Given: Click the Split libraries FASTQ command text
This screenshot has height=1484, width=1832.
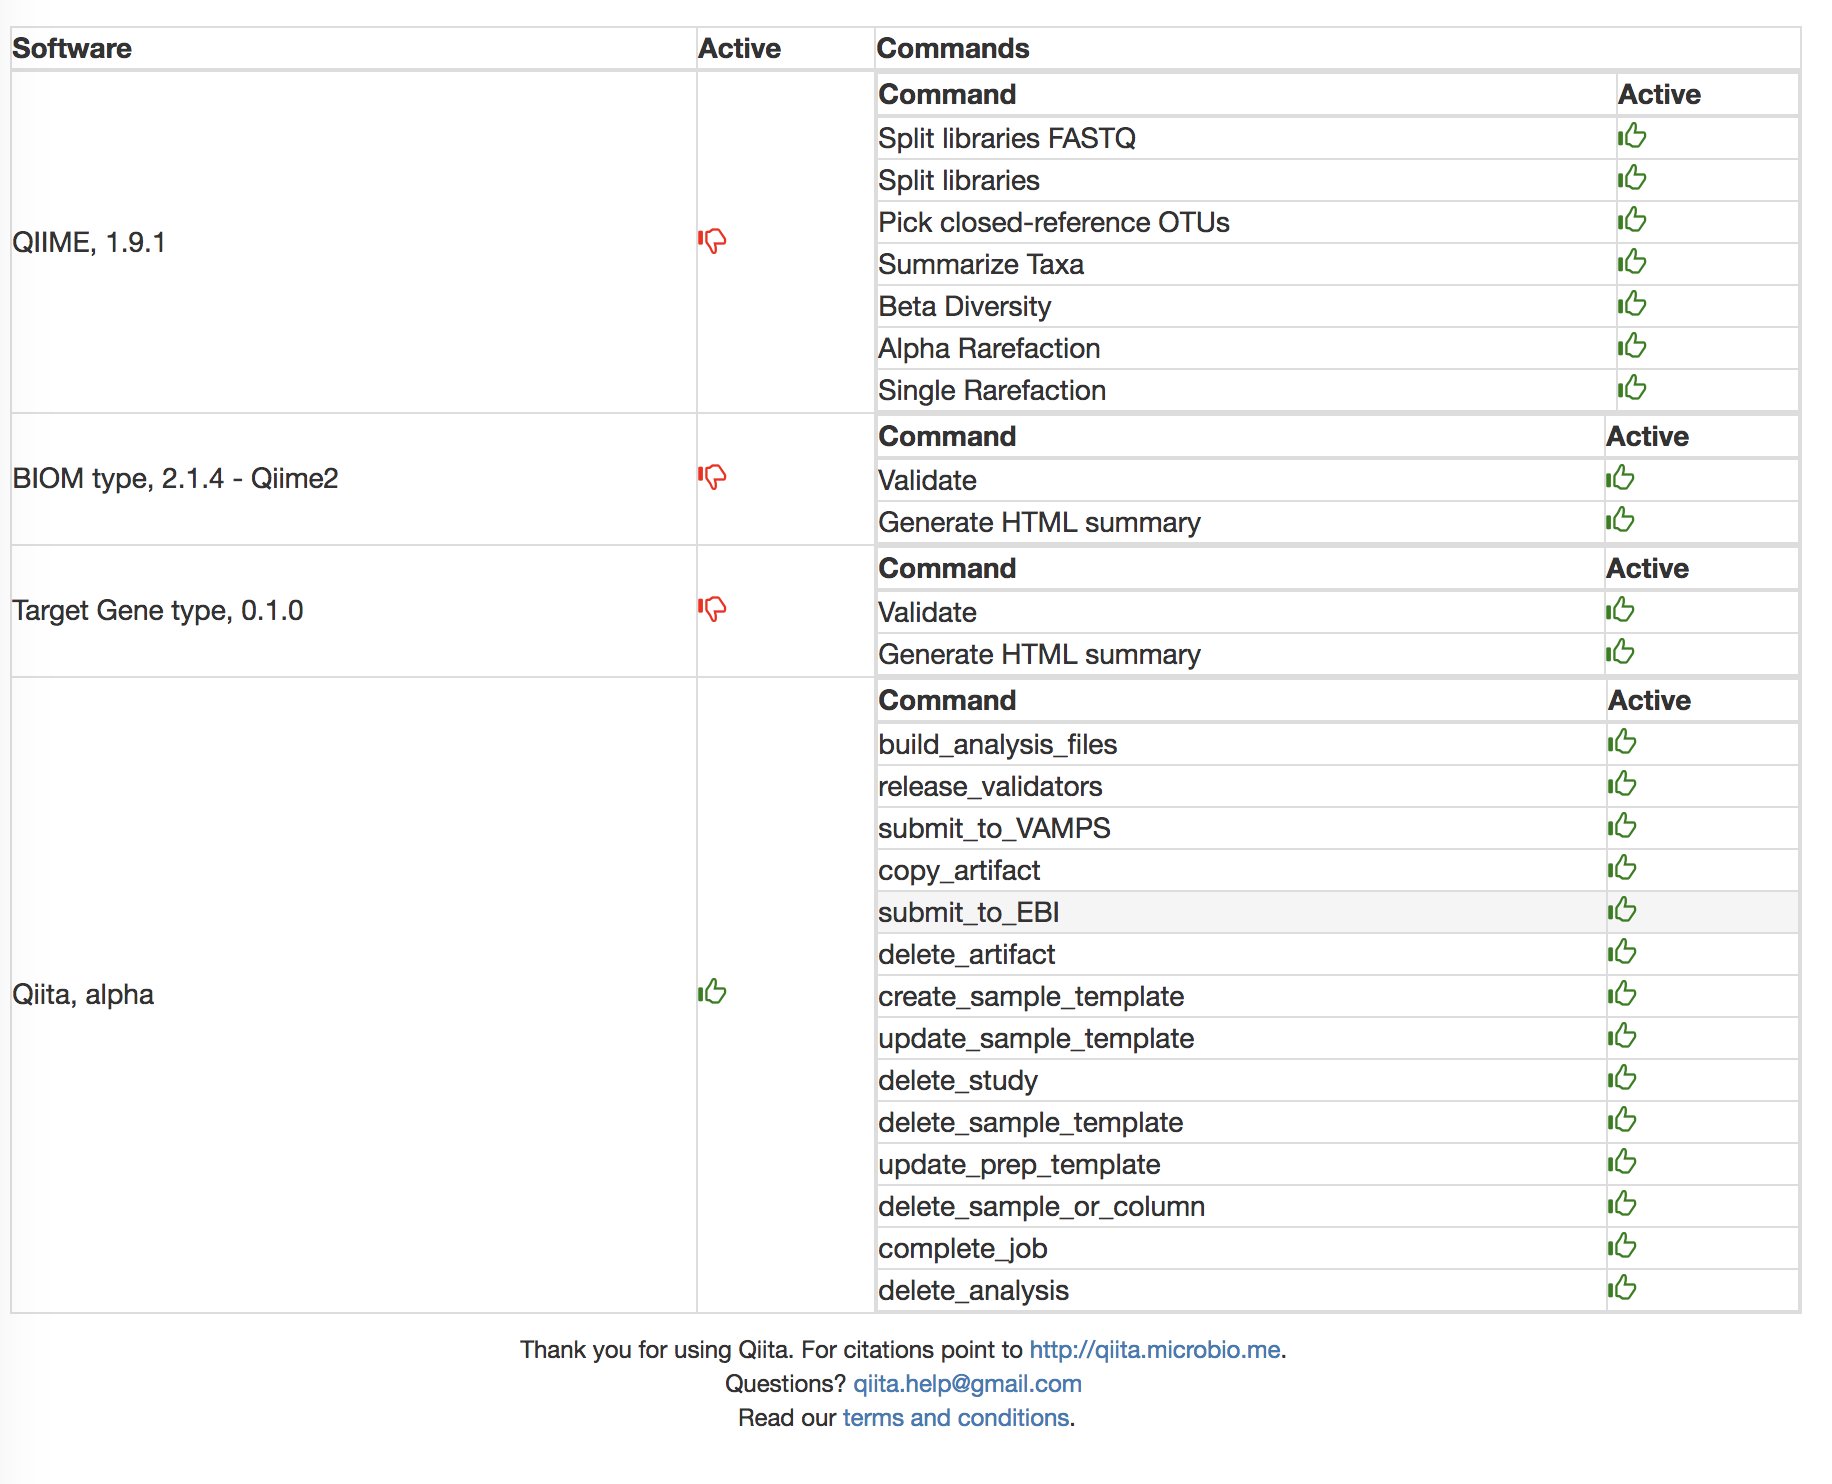Looking at the screenshot, I should 1007,138.
